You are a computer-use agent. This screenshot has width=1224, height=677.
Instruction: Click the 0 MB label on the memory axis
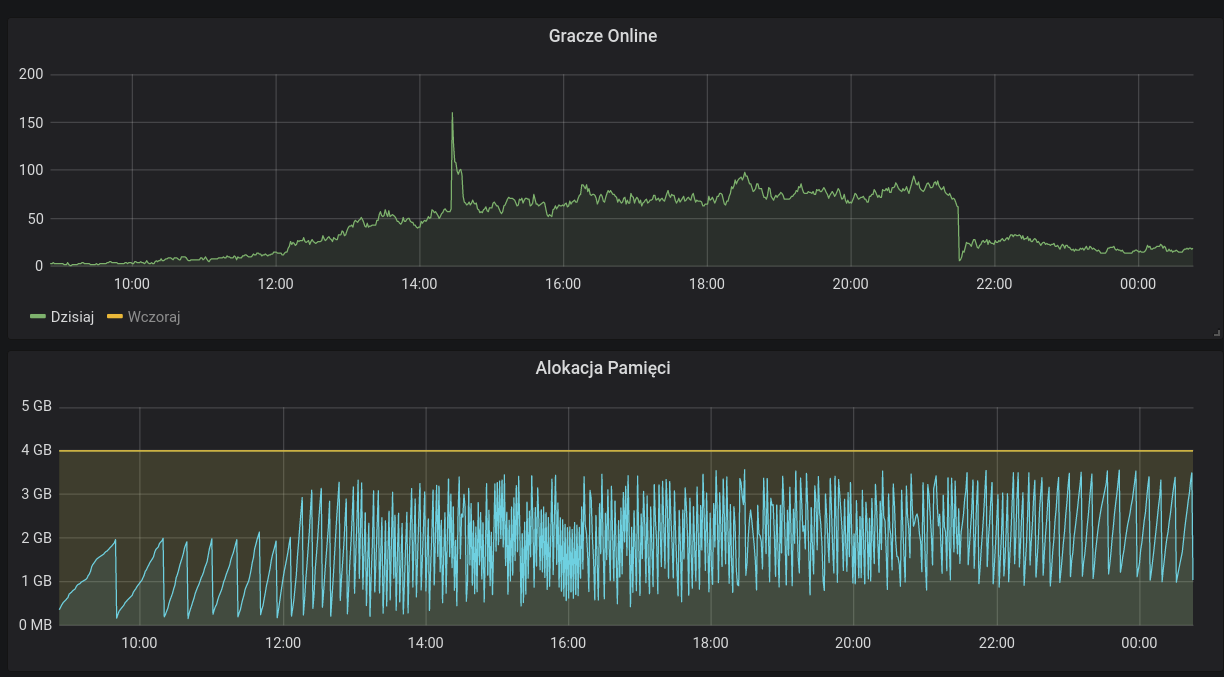coord(36,625)
